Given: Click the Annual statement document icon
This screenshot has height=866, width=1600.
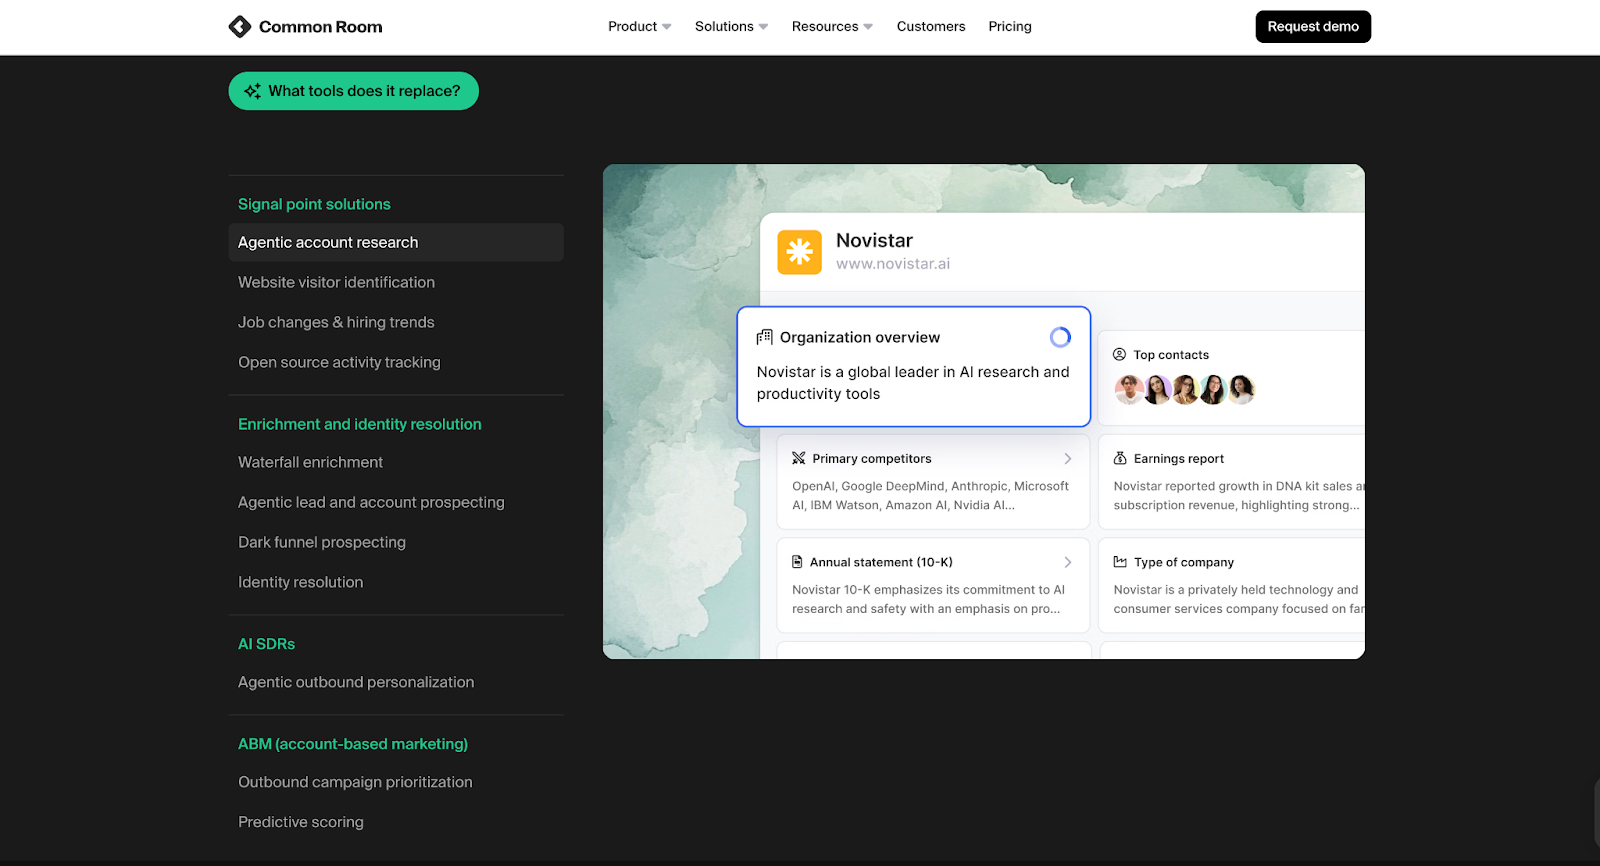Looking at the screenshot, I should (x=797, y=562).
